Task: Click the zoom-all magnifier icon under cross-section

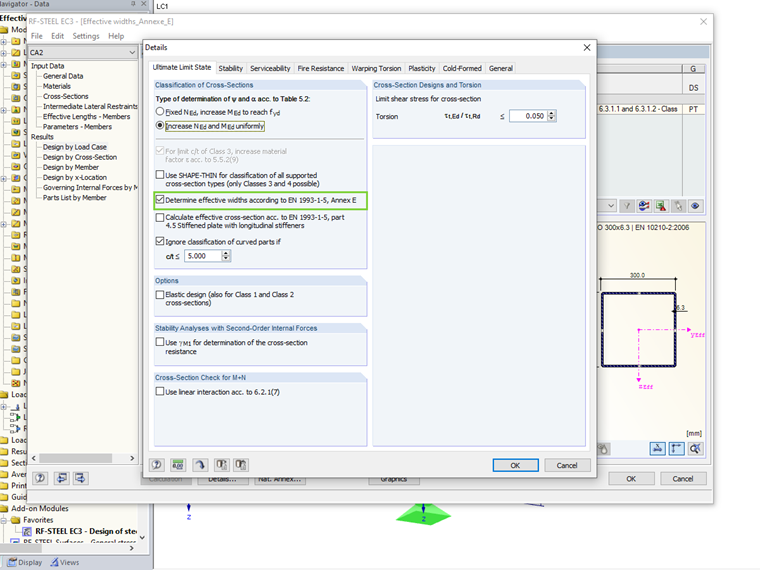Action: (695, 449)
